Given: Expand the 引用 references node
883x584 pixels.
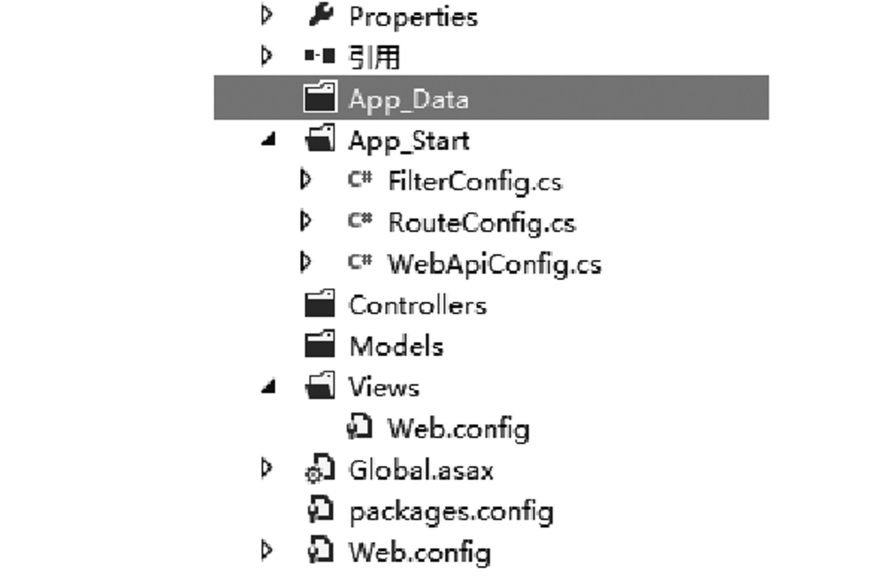Looking at the screenshot, I should point(266,57).
